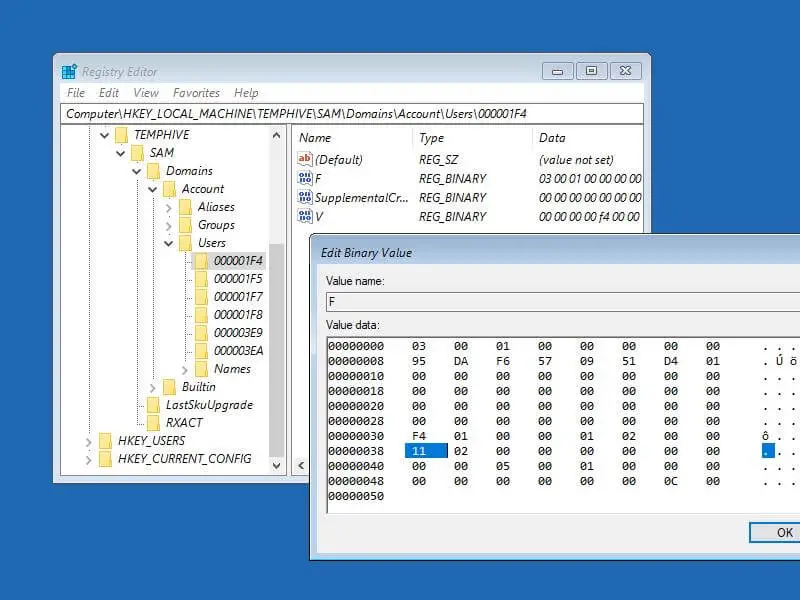This screenshot has width=800, height=600.
Task: Click the highlighted byte 11 at offset 00000038
Action: pyautogui.click(x=426, y=451)
